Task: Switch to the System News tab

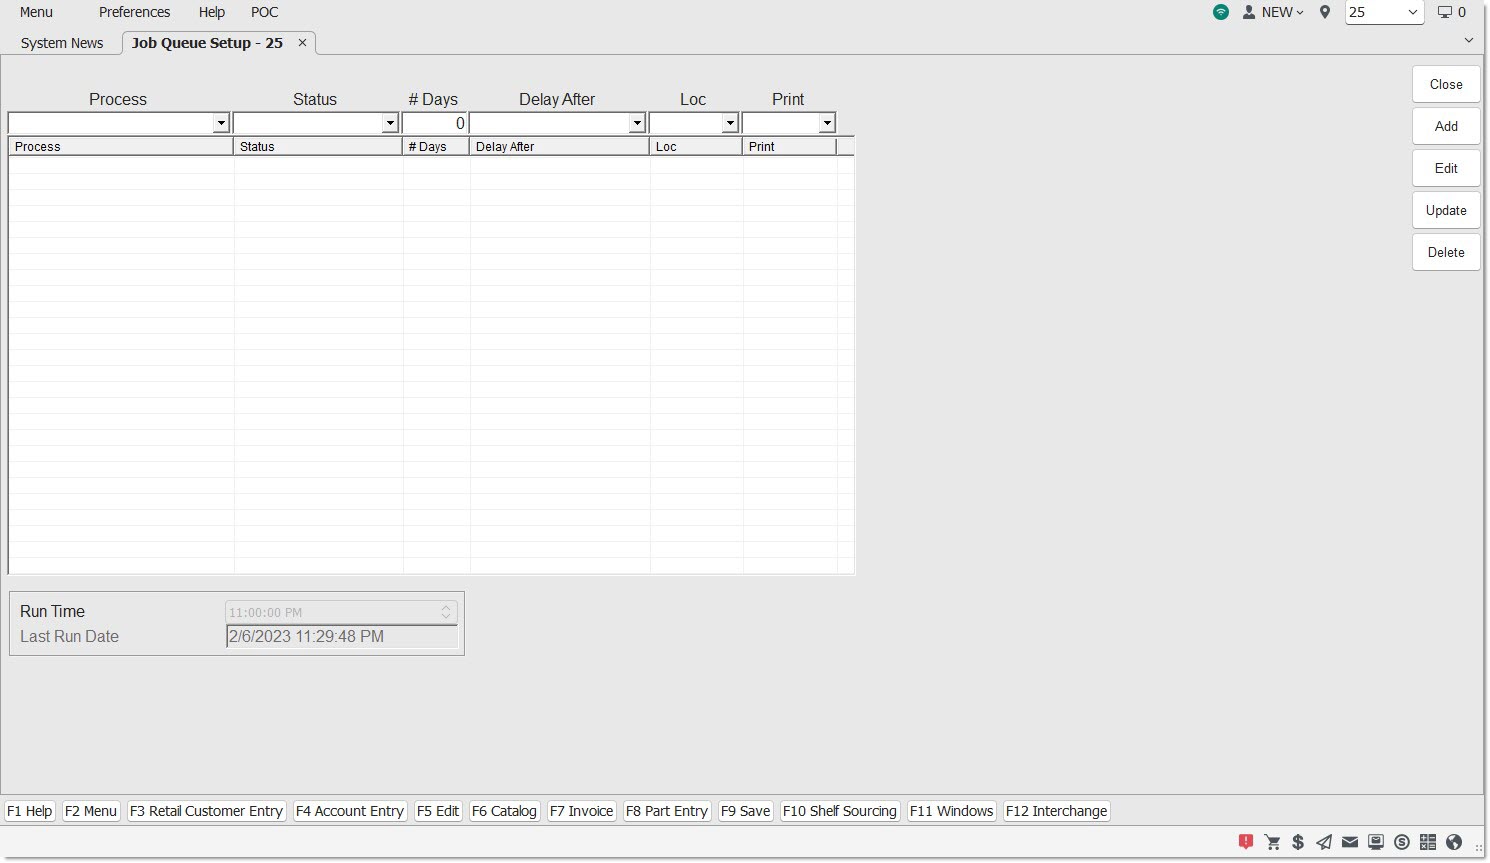Action: 62,43
